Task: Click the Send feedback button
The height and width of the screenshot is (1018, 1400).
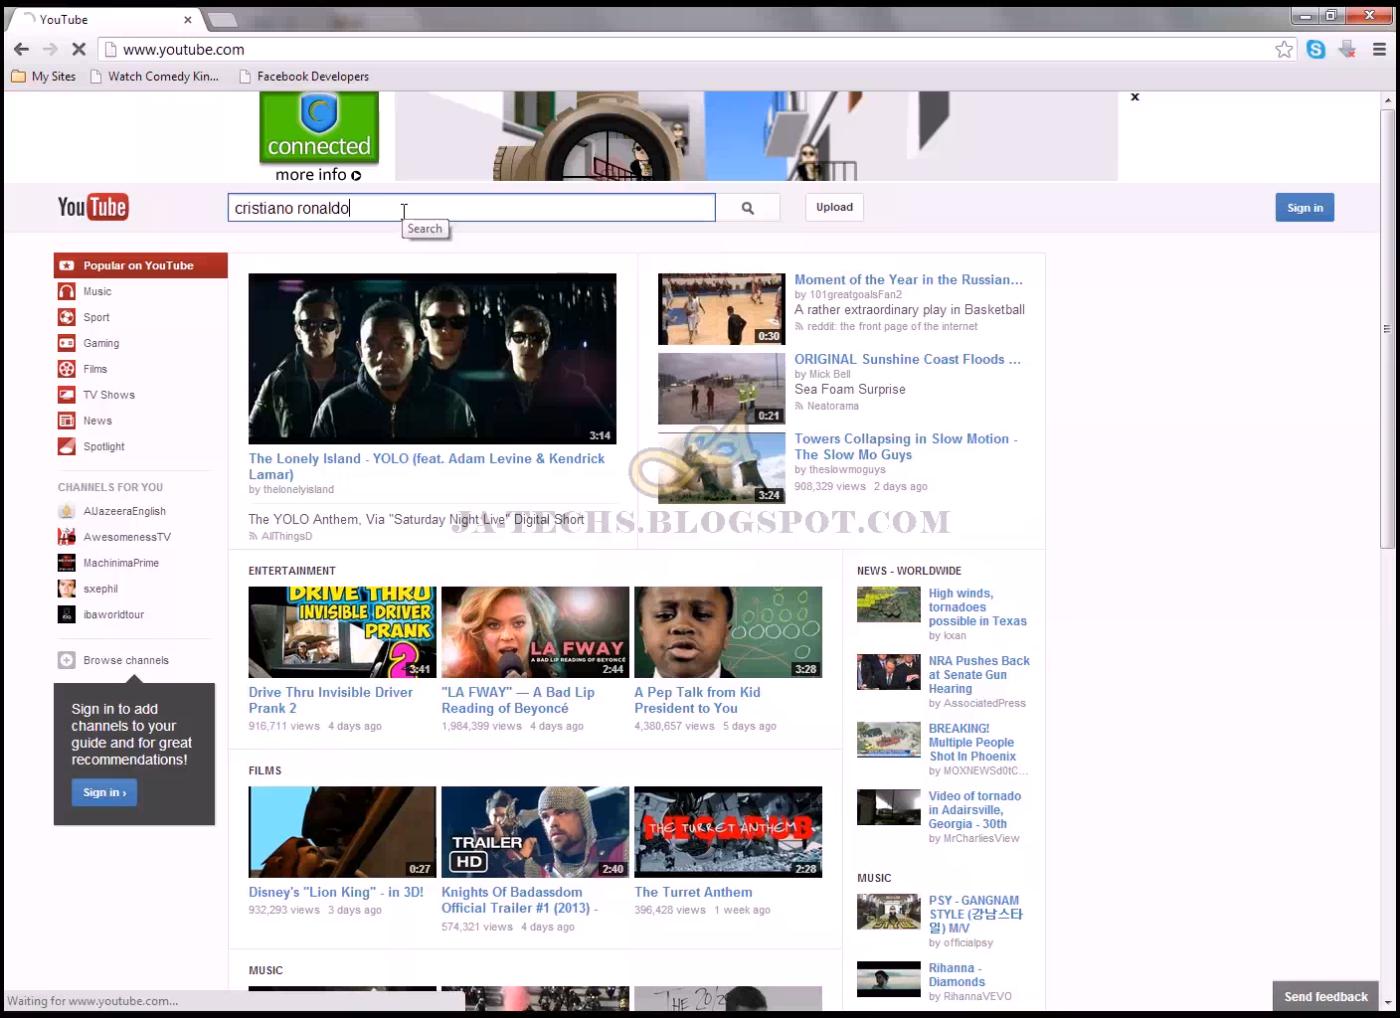Action: pos(1325,996)
